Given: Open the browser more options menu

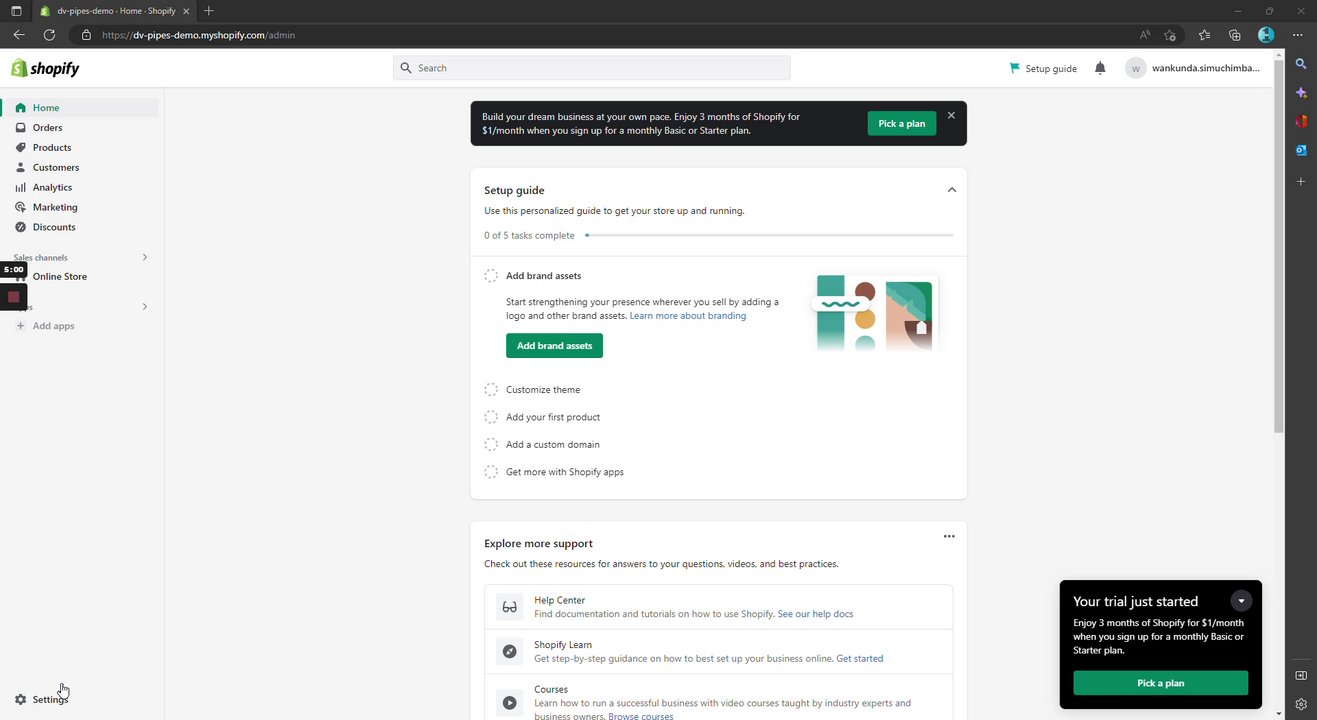Looking at the screenshot, I should (x=1298, y=35).
